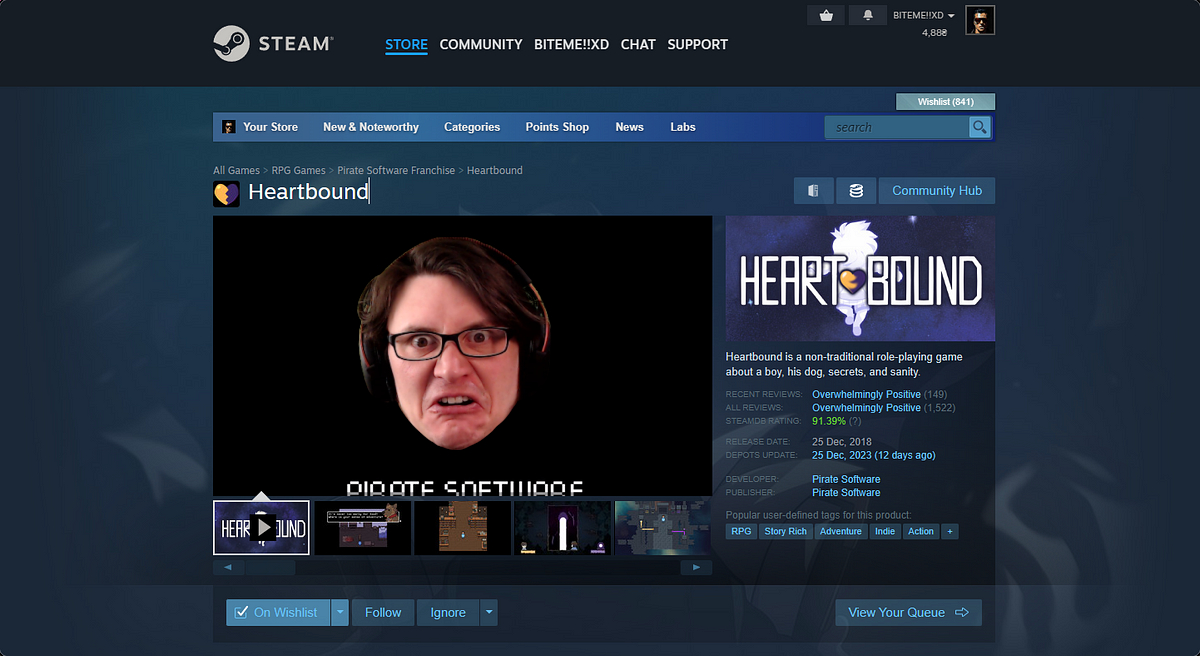Click the Steam logo

click(272, 43)
